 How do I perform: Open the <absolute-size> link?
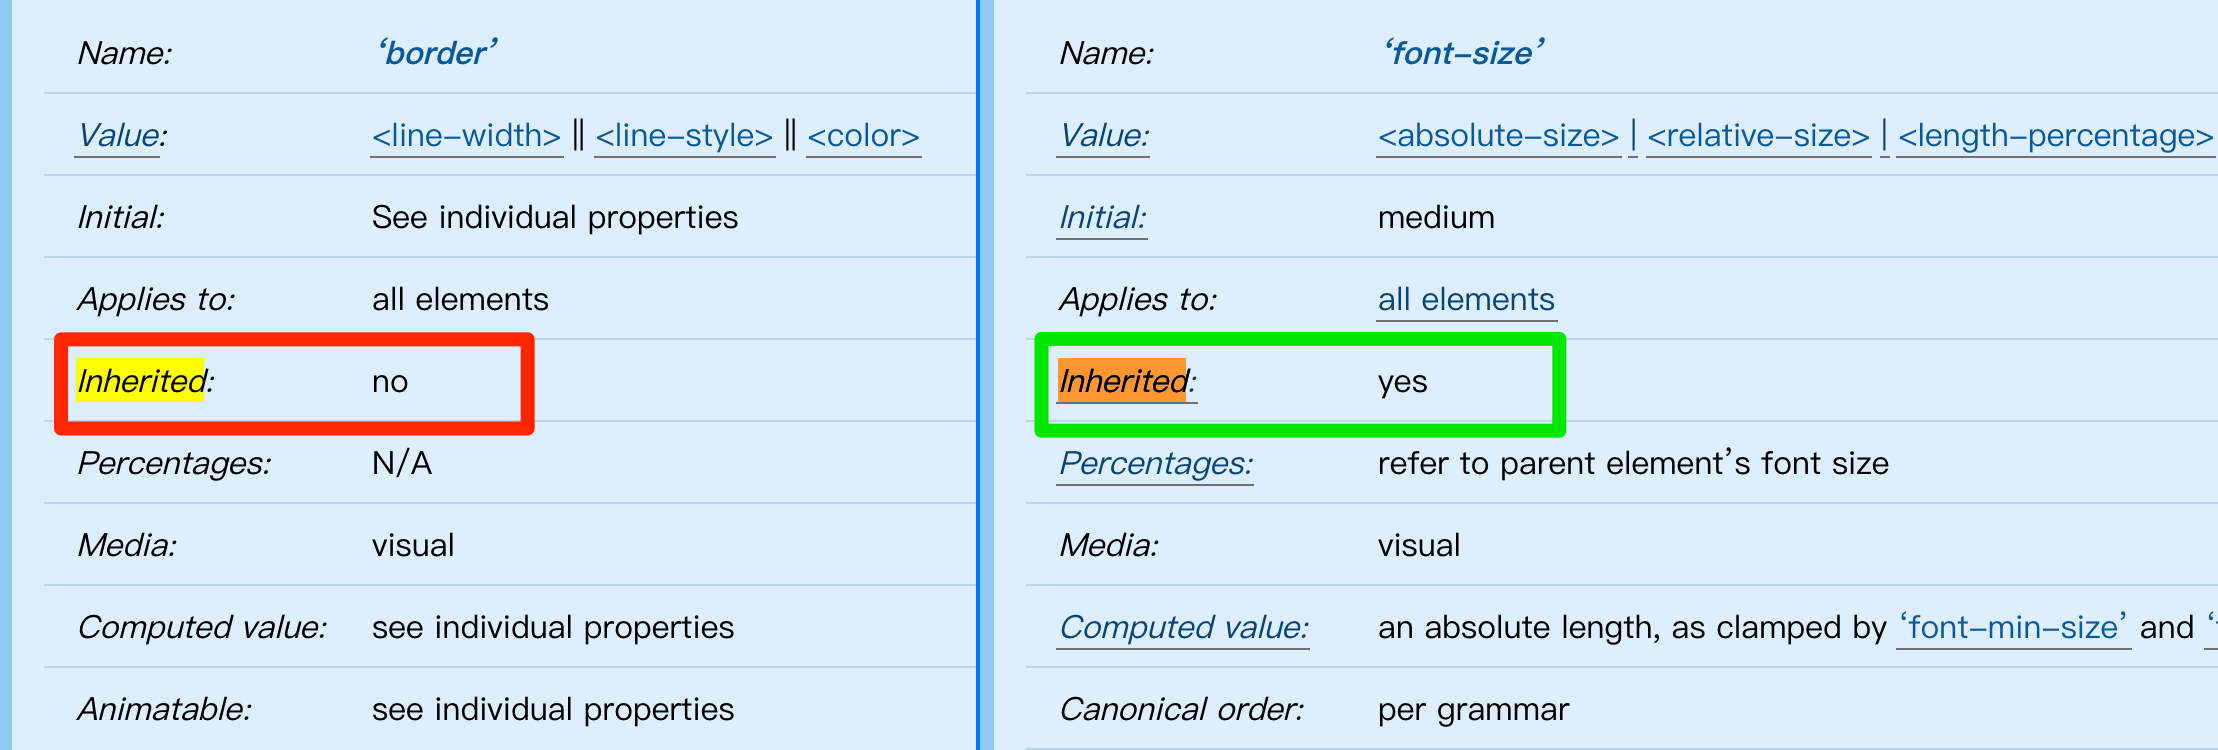click(1498, 135)
